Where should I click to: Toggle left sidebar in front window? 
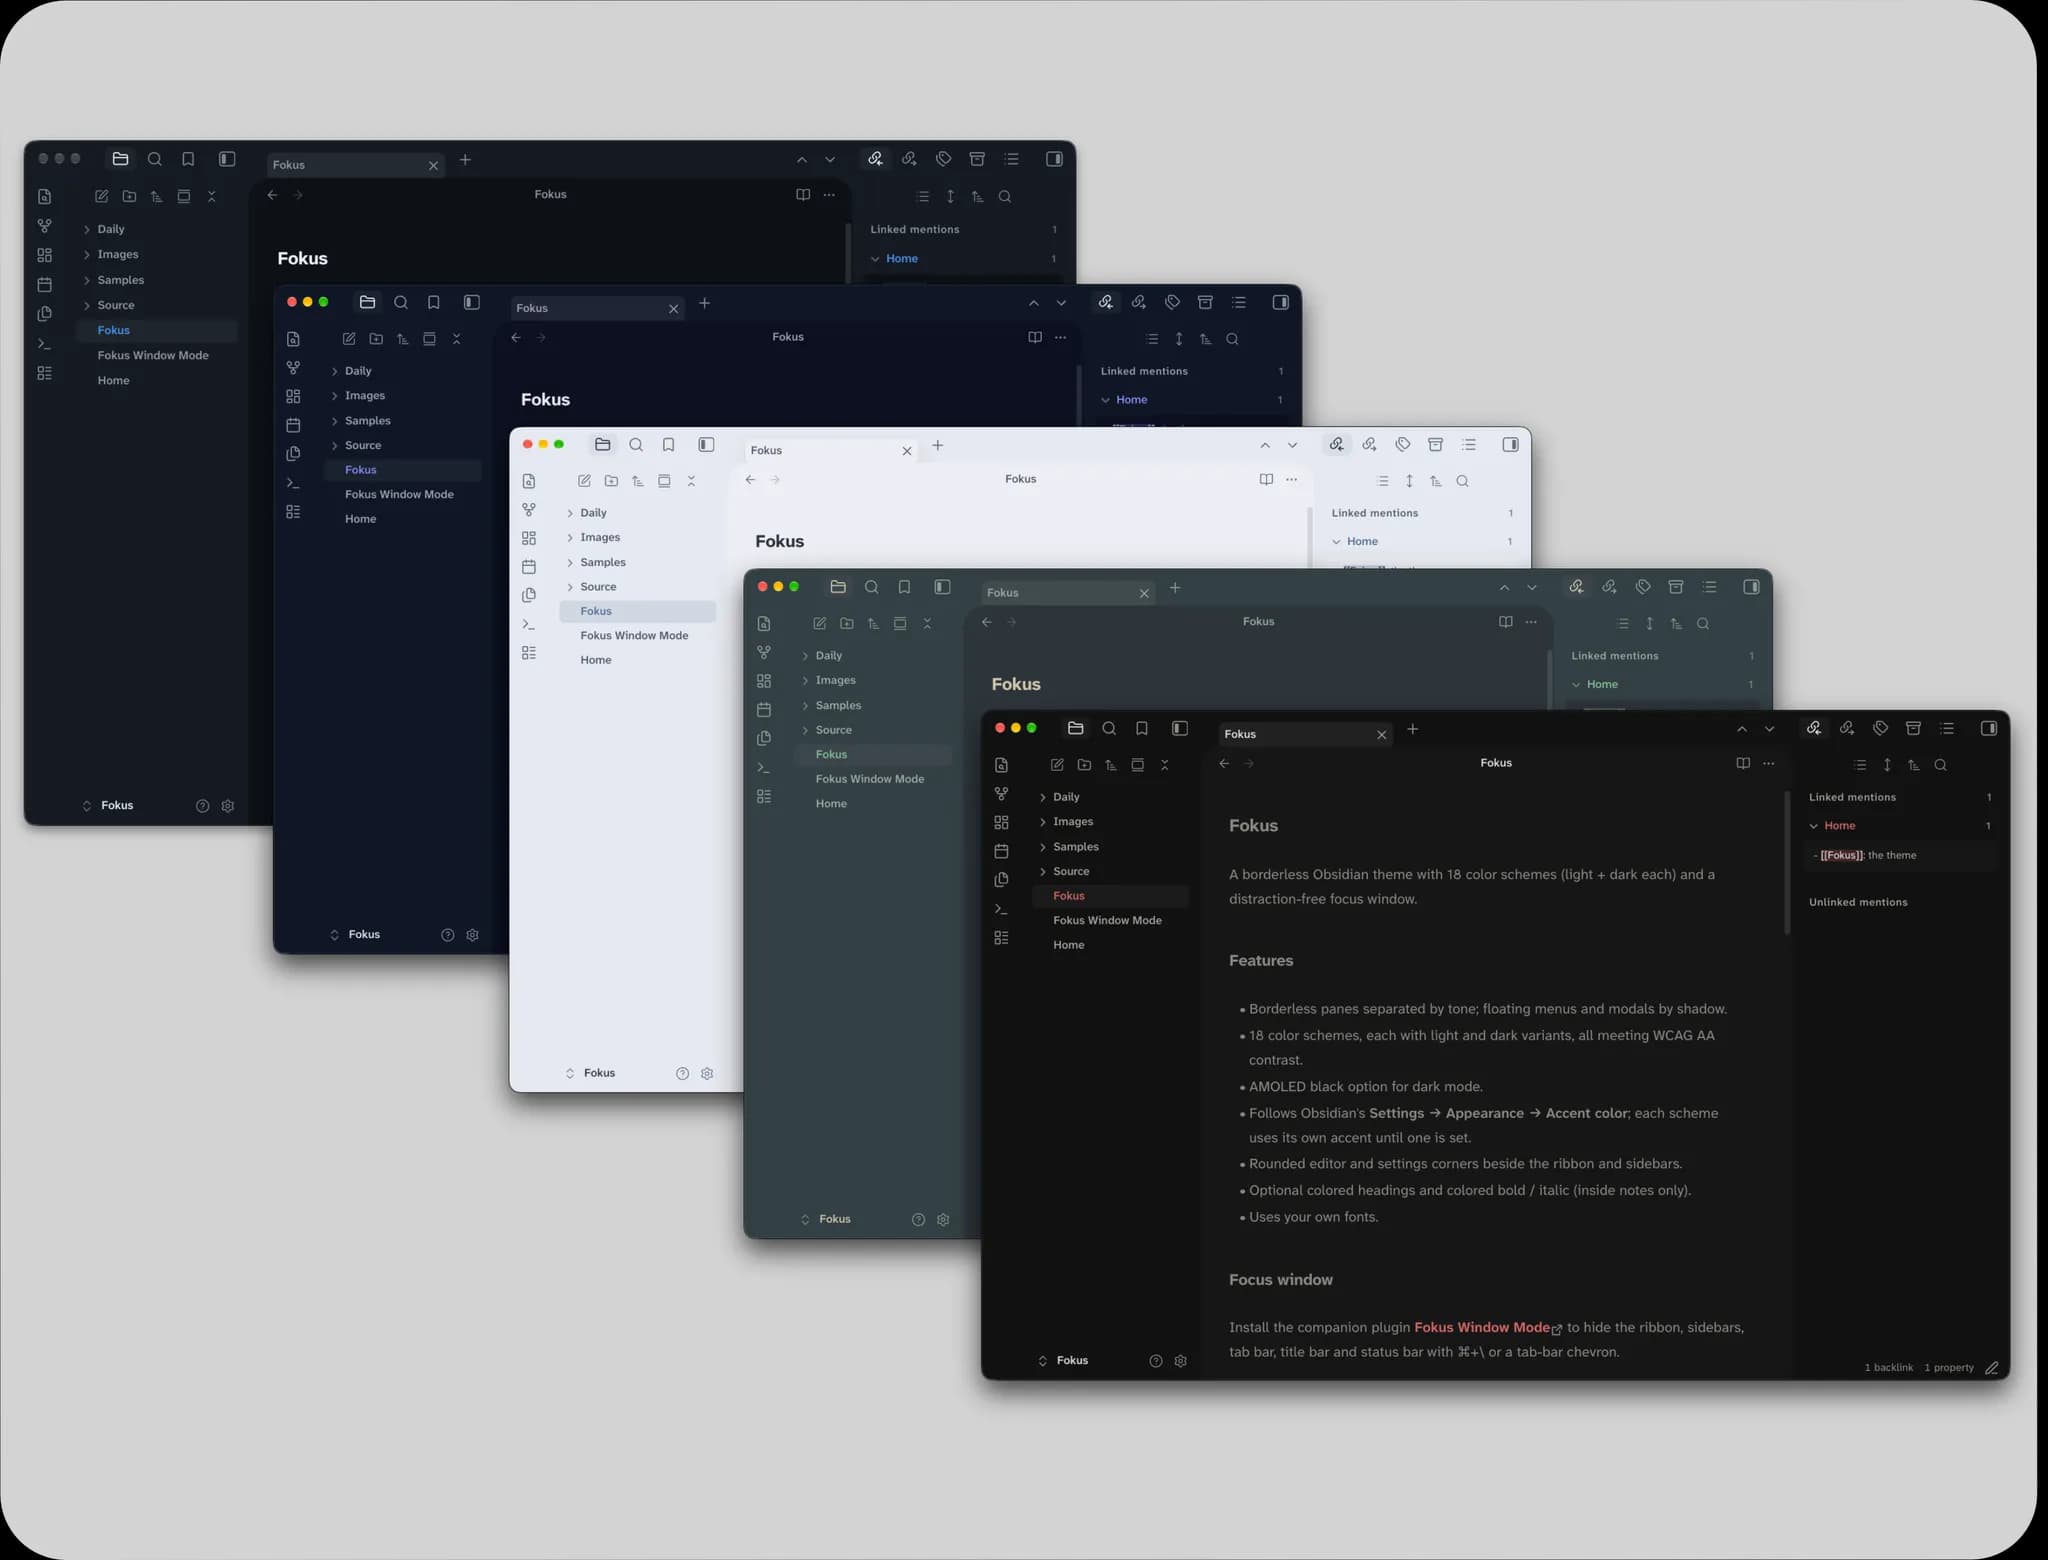coord(1180,729)
